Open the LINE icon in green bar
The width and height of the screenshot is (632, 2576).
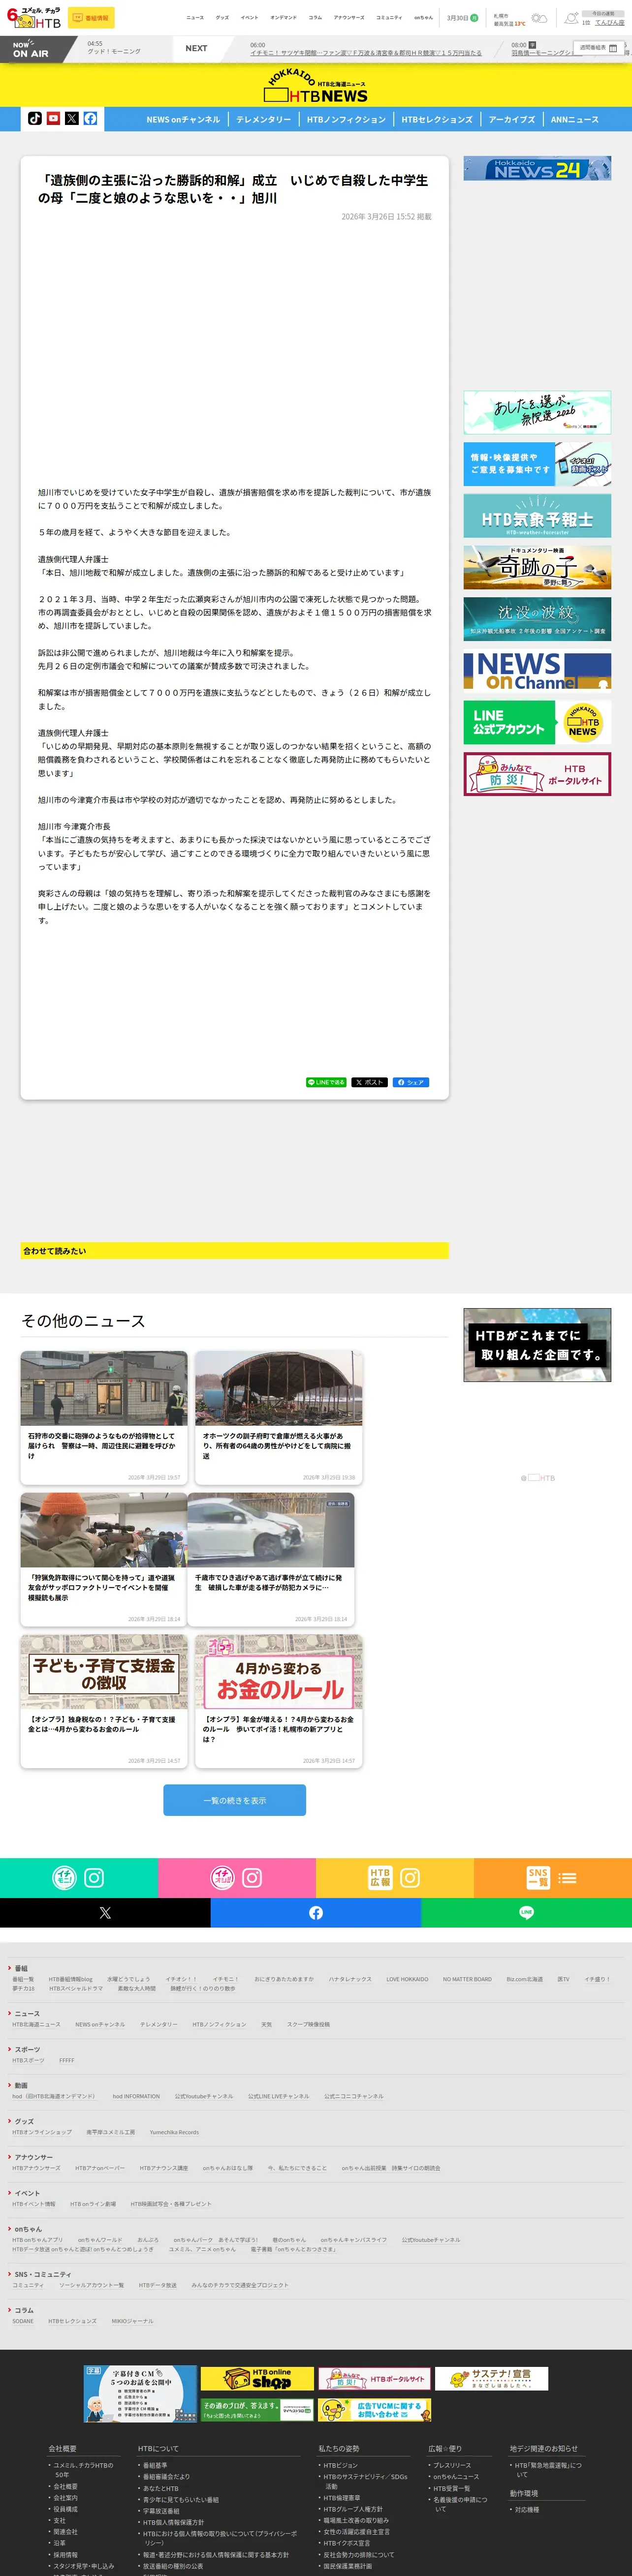click(526, 1912)
